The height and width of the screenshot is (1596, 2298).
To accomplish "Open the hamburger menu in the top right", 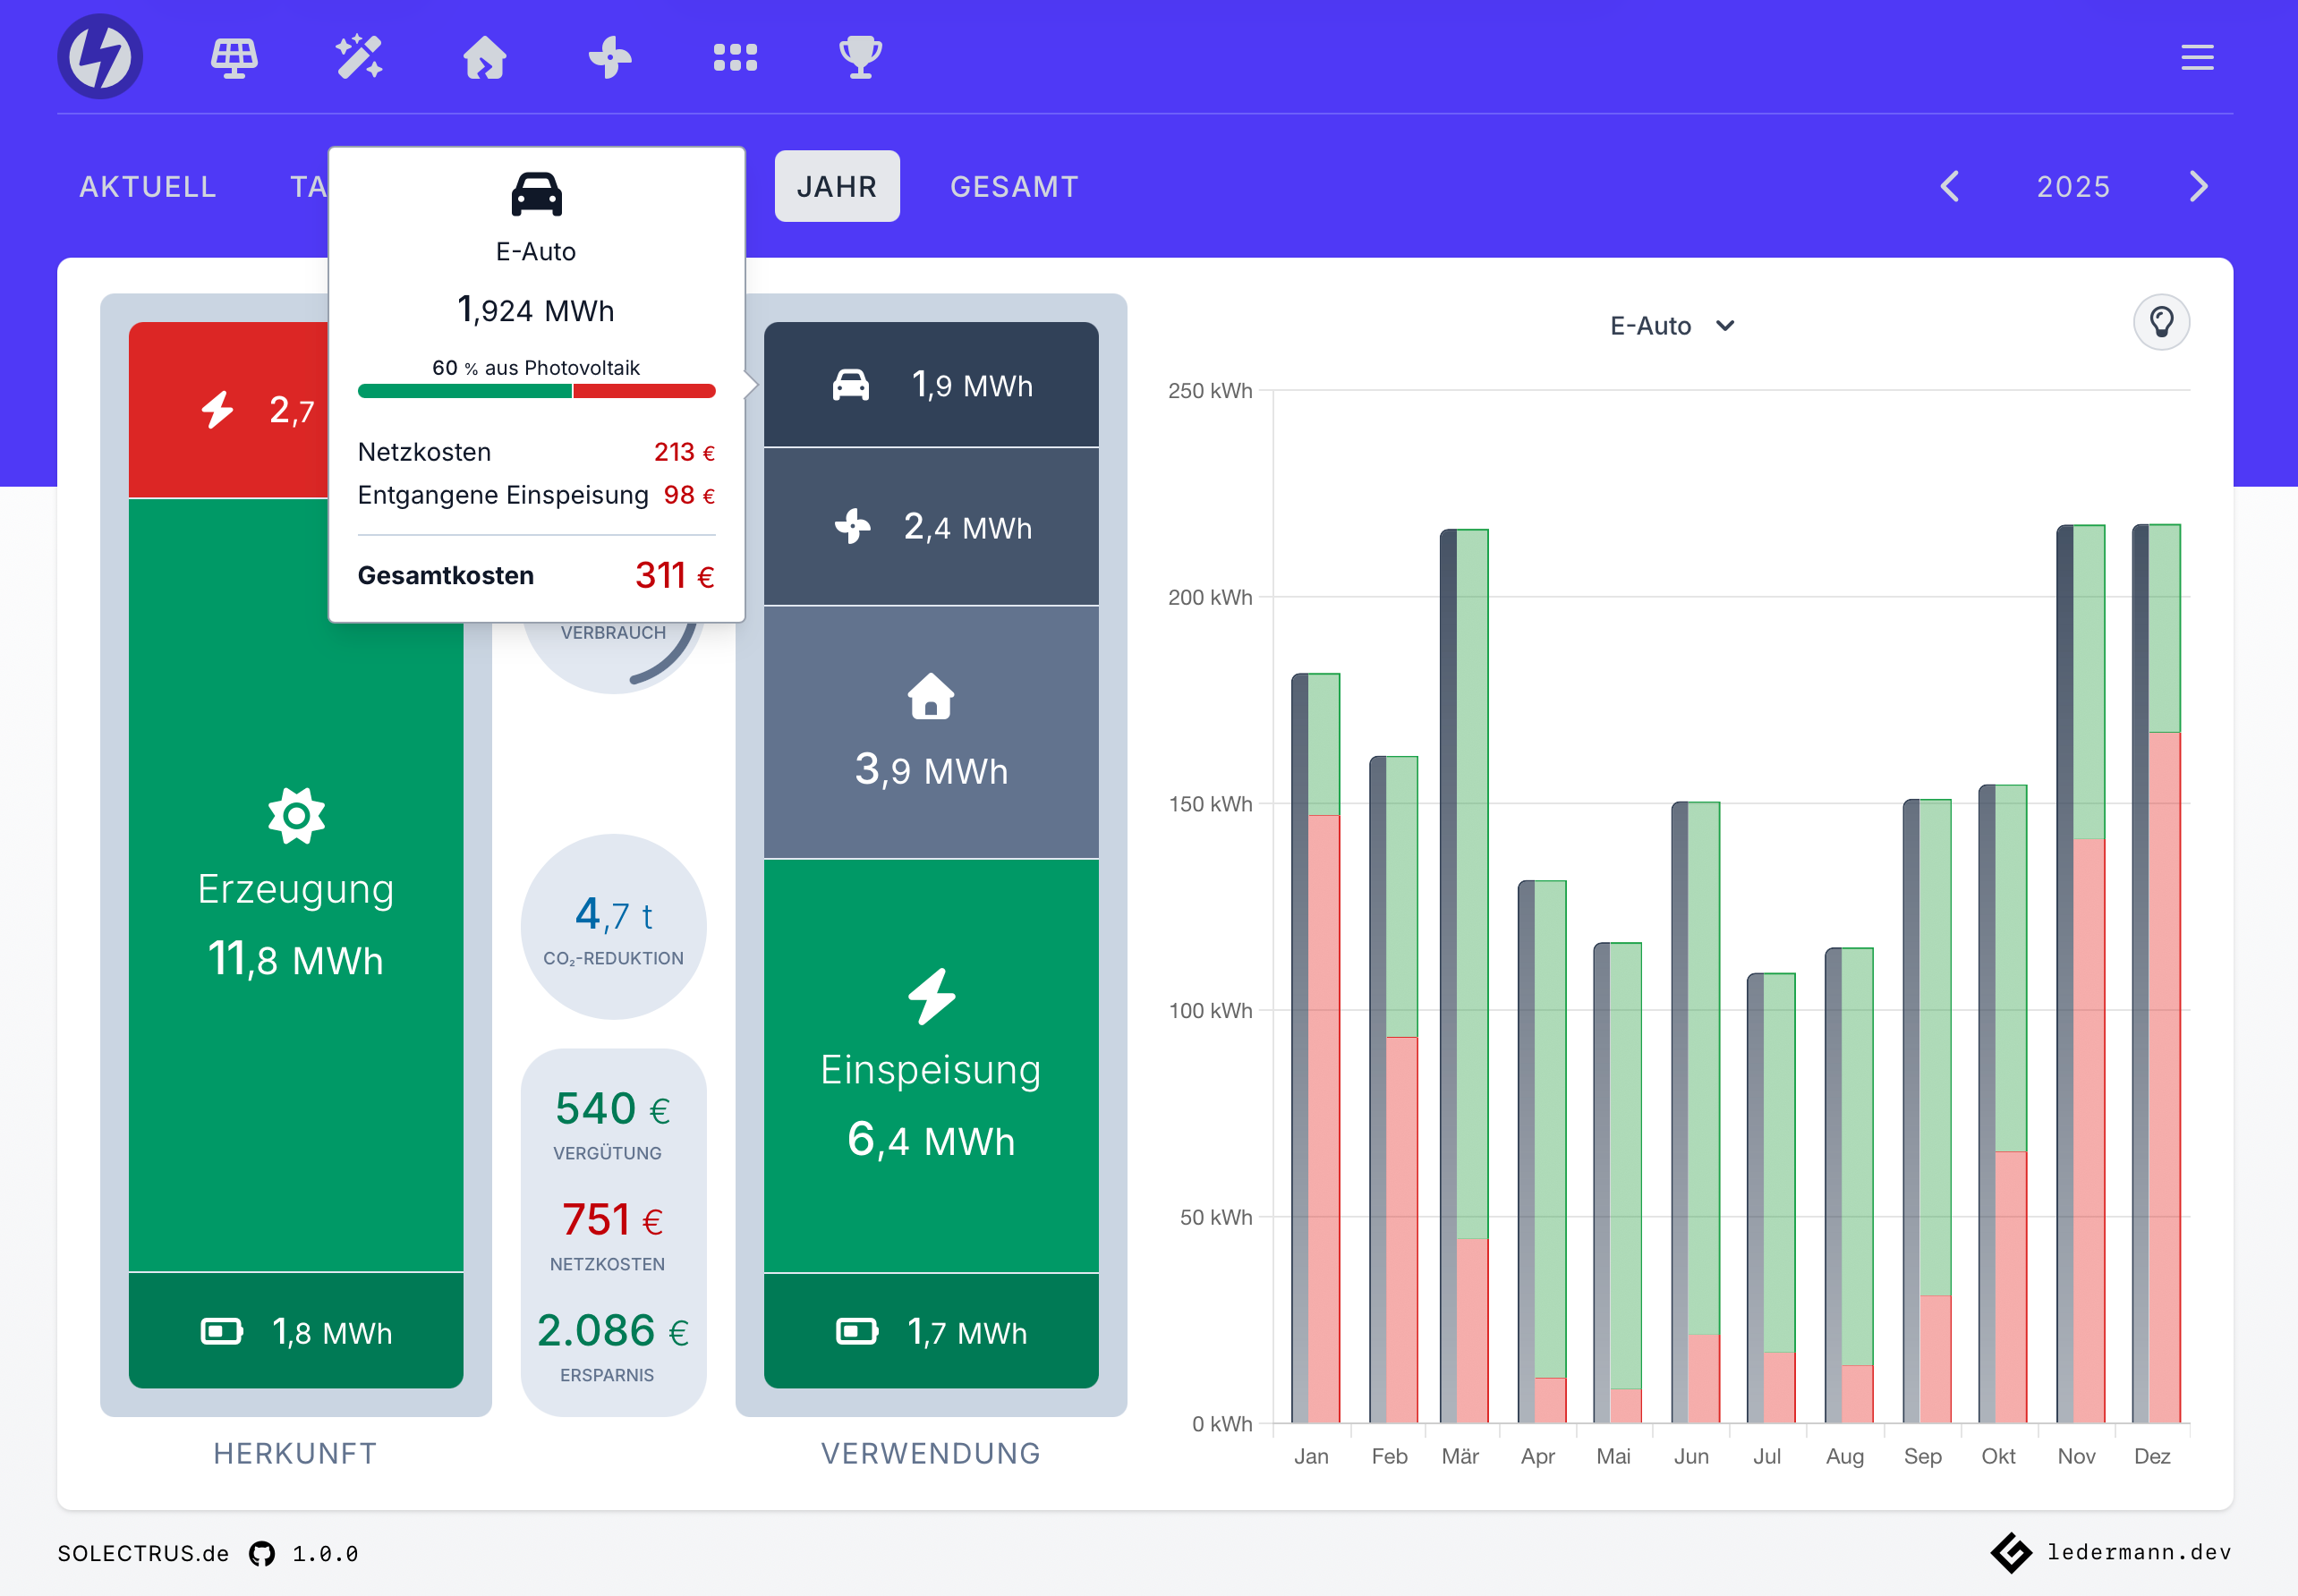I will tap(2197, 57).
